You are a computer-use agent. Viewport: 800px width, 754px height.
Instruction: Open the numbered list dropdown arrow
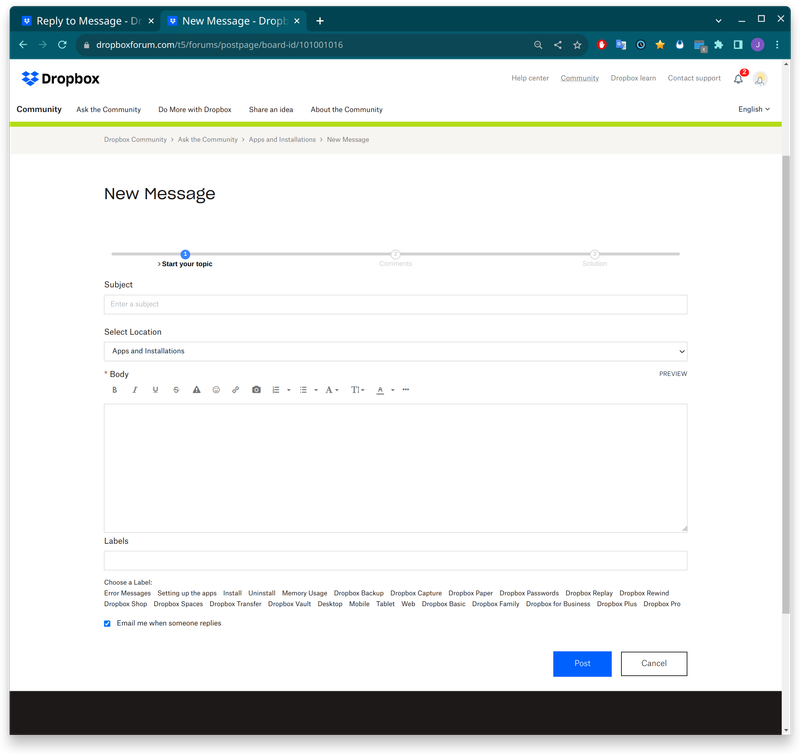pyautogui.click(x=289, y=390)
